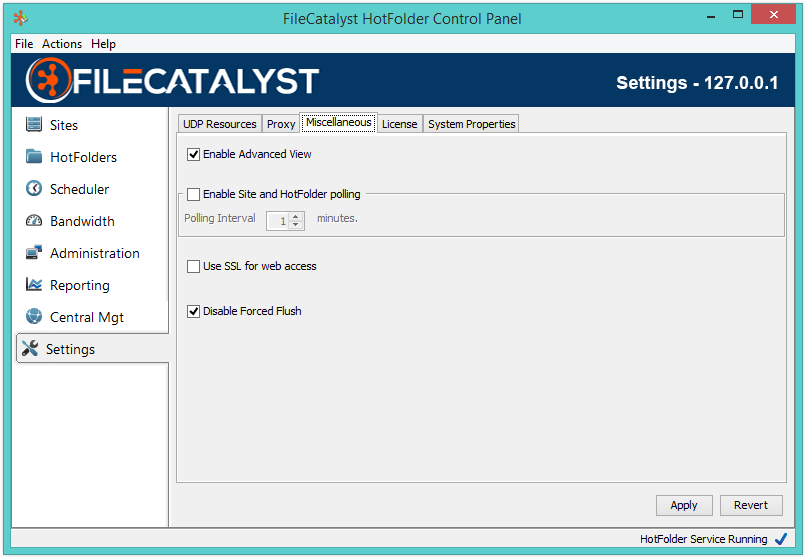Click the HotFolders folder icon

point(34,156)
